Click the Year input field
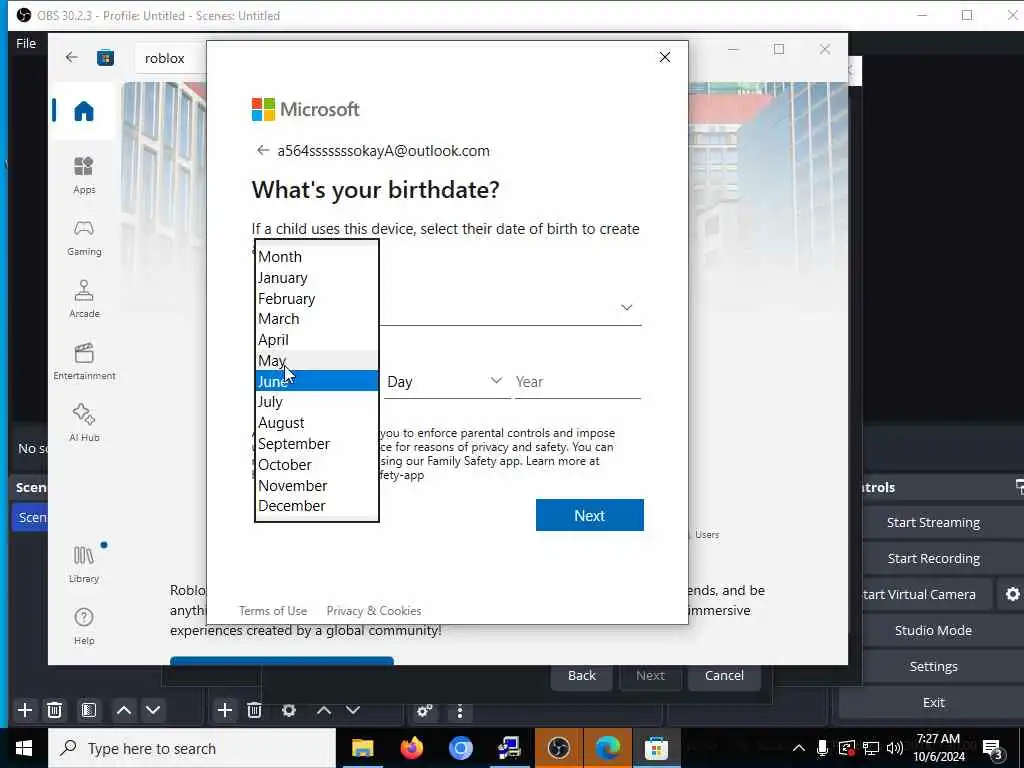1024x768 pixels. click(577, 381)
